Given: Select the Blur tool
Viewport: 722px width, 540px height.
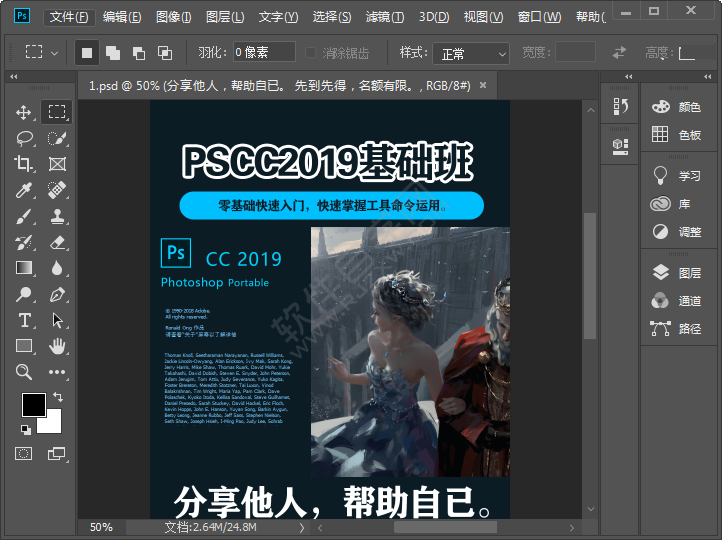Looking at the screenshot, I should click(x=57, y=268).
